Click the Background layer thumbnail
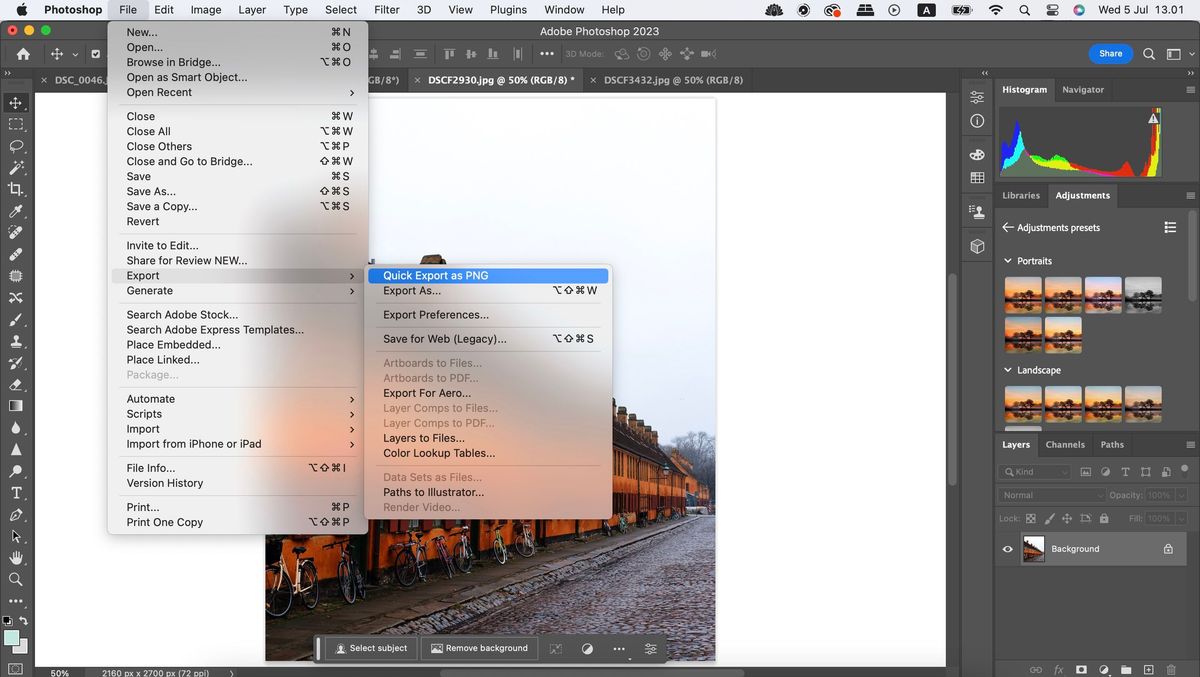This screenshot has width=1200, height=677. pos(1033,549)
